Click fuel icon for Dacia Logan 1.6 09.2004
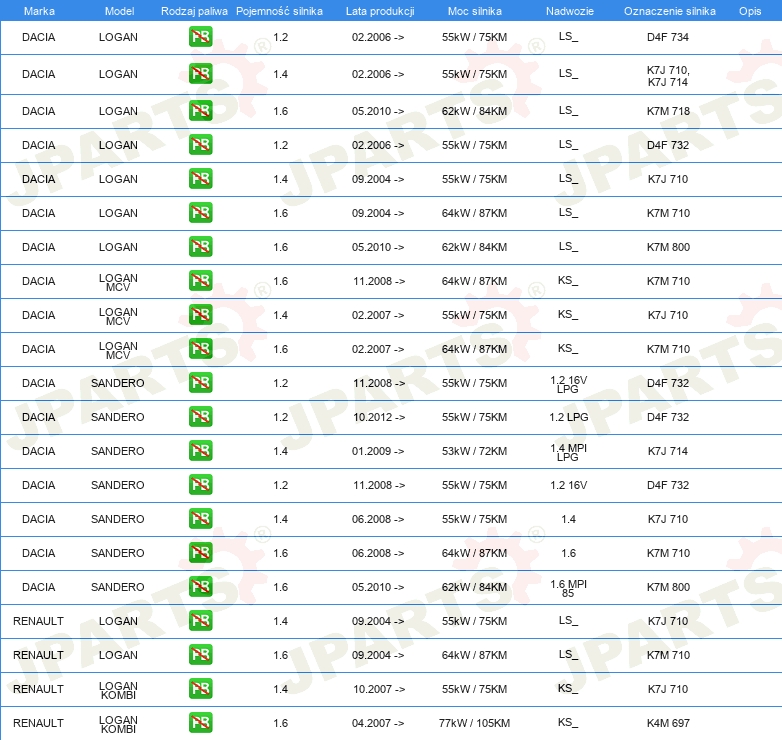This screenshot has height=740, width=782. tap(200, 212)
